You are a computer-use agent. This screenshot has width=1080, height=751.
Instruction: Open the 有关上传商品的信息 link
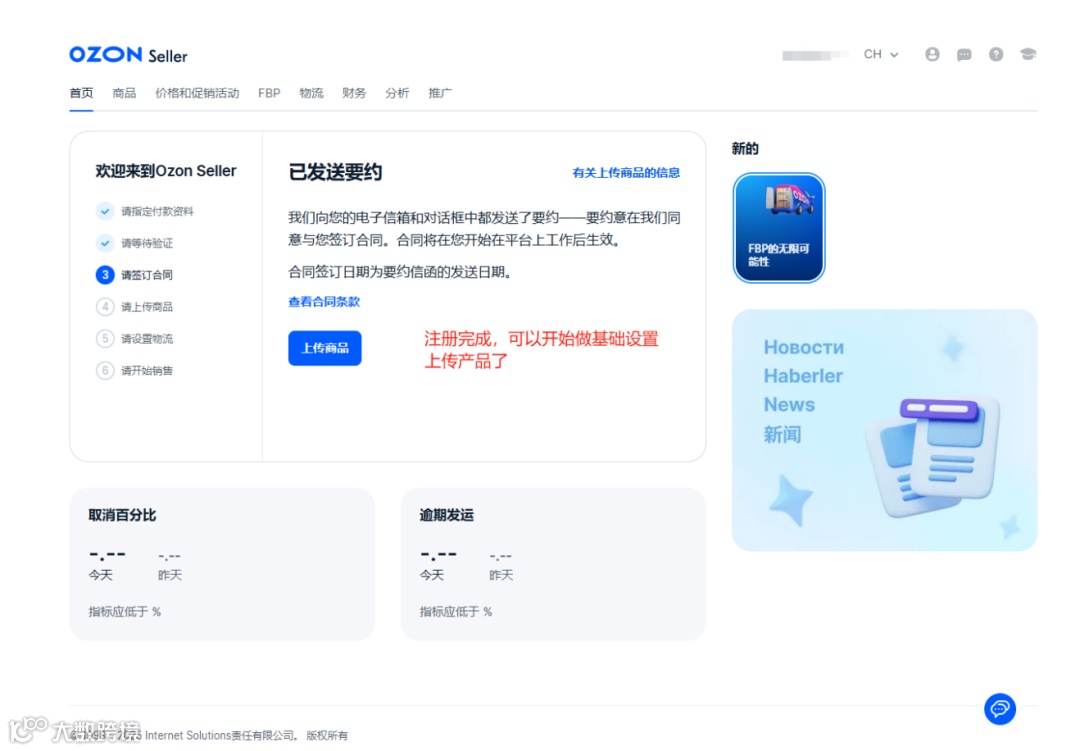click(x=626, y=173)
